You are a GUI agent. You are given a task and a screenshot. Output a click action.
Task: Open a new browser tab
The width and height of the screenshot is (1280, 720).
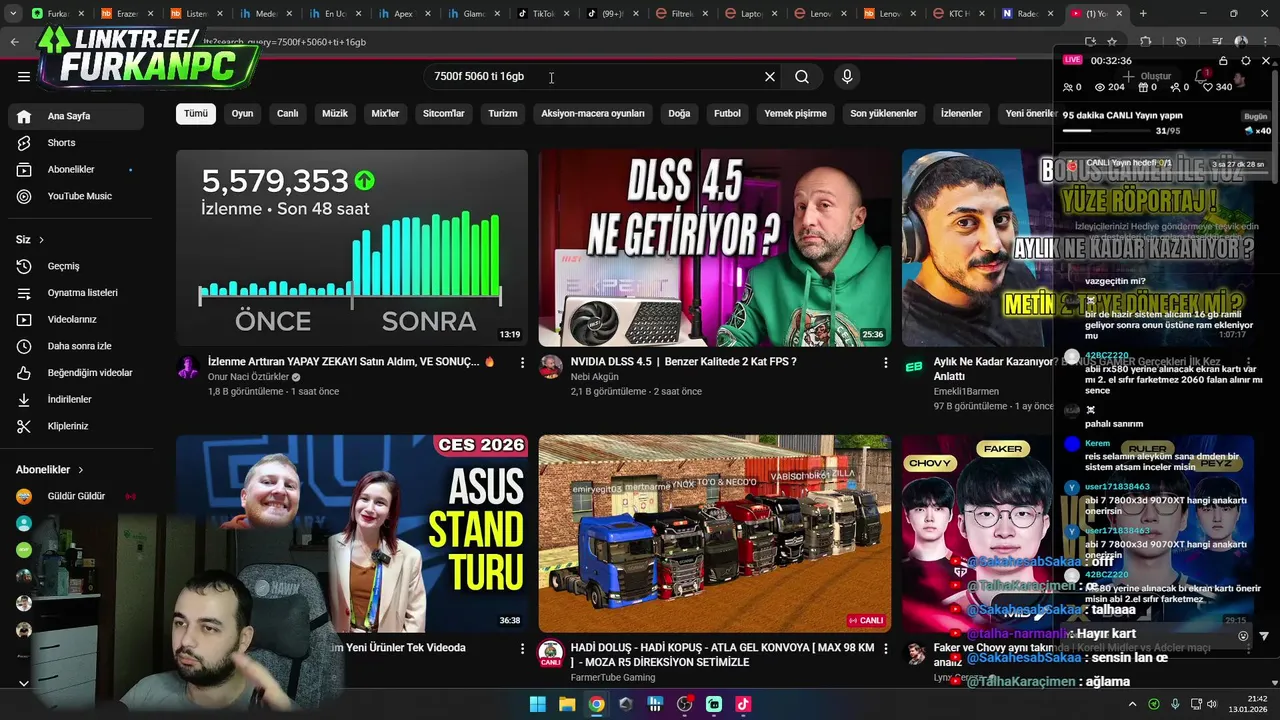1143,14
